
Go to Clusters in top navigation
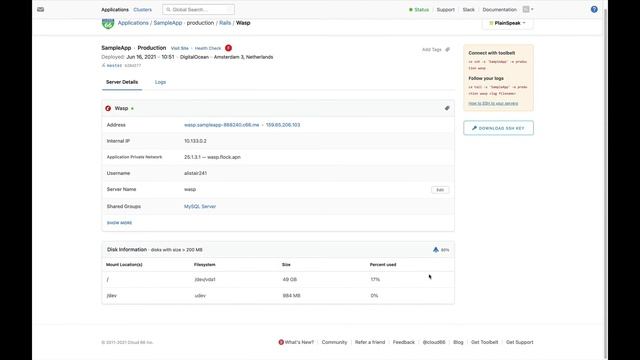[142, 9]
